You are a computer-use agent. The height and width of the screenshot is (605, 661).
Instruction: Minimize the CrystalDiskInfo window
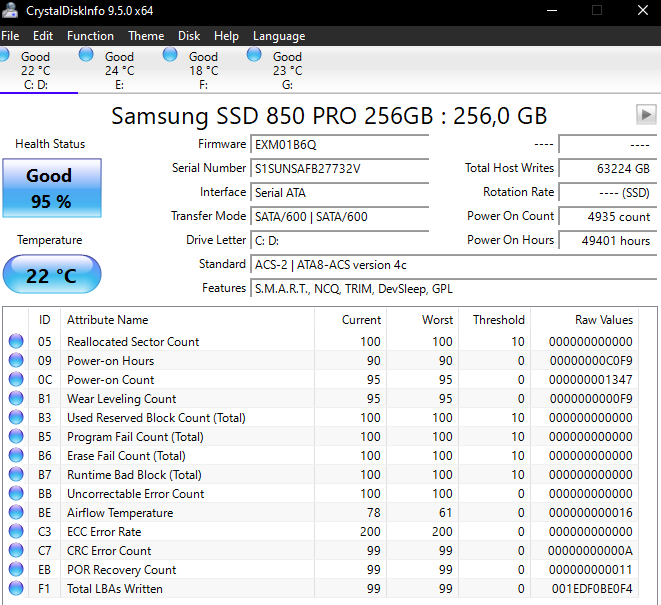[552, 10]
